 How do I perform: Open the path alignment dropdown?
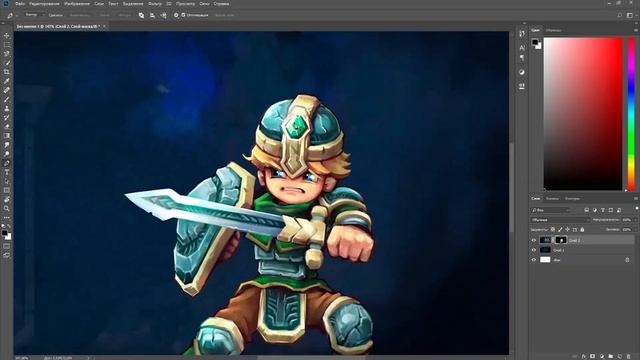pos(152,15)
